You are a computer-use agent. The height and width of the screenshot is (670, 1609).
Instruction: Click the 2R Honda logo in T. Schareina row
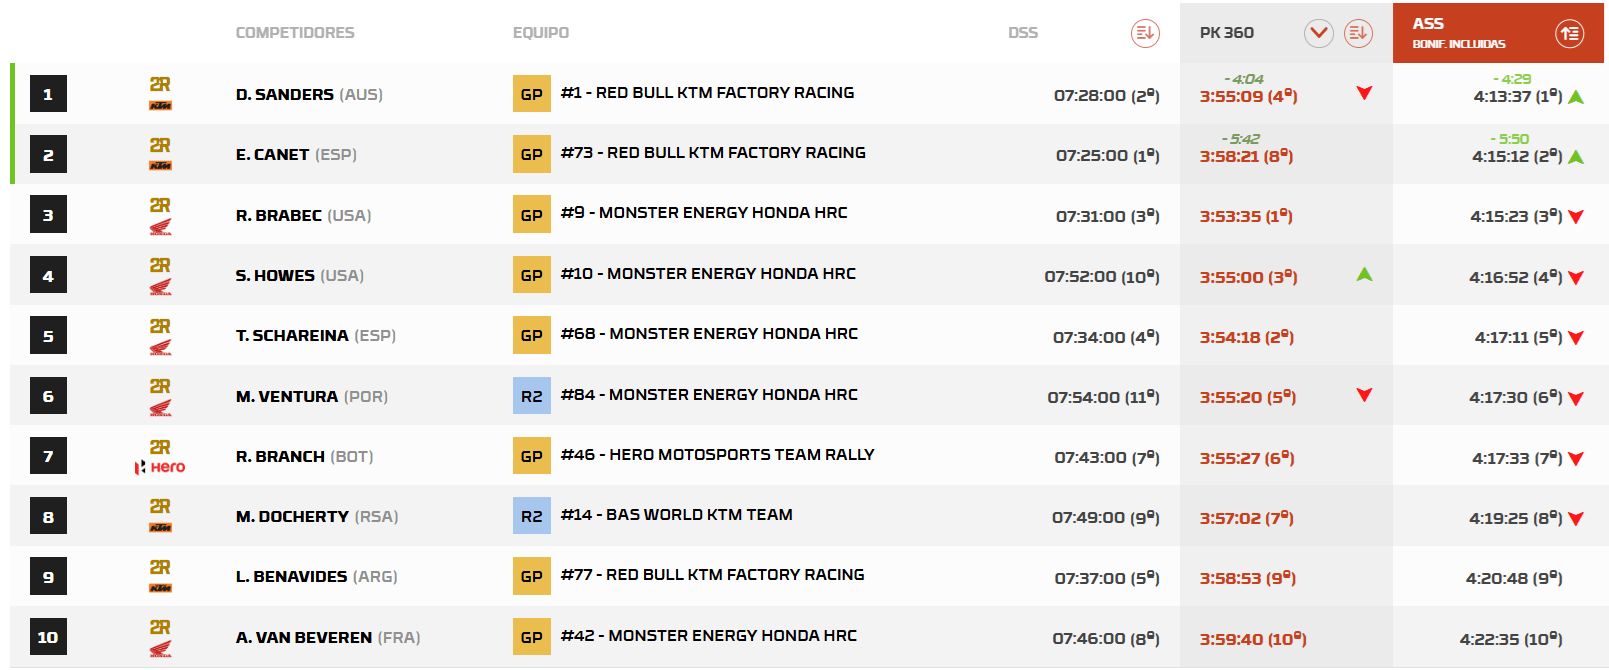[160, 336]
